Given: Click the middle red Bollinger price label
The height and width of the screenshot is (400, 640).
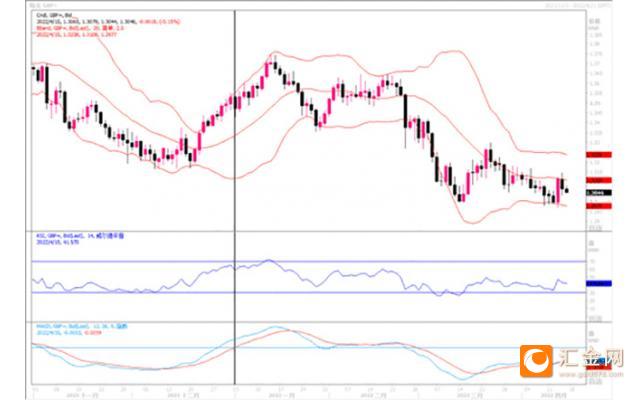Looking at the screenshot, I should (599, 180).
